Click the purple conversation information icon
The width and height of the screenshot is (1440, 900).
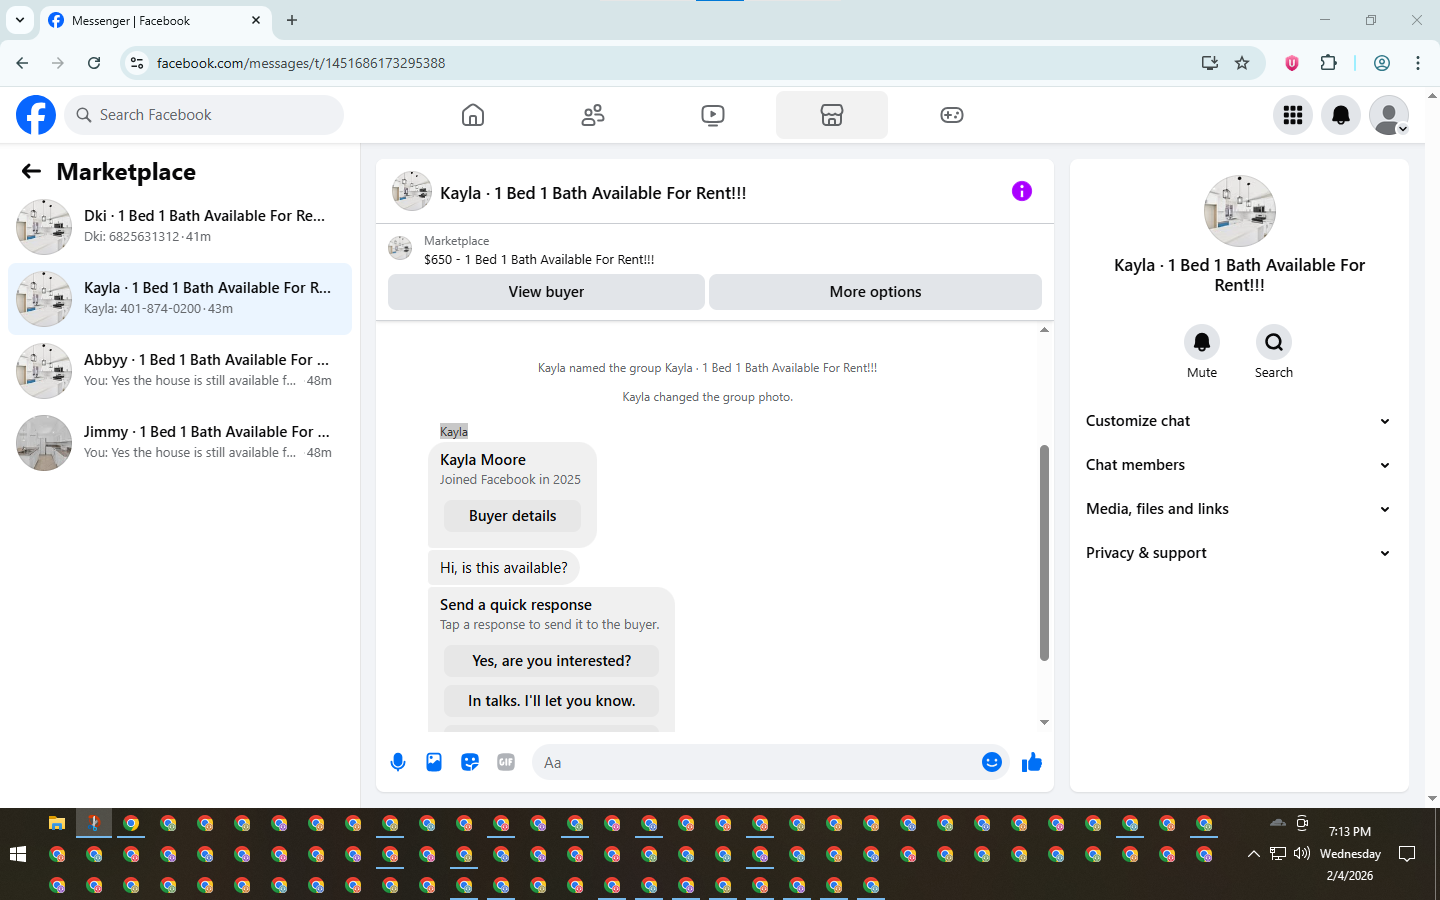(1021, 191)
